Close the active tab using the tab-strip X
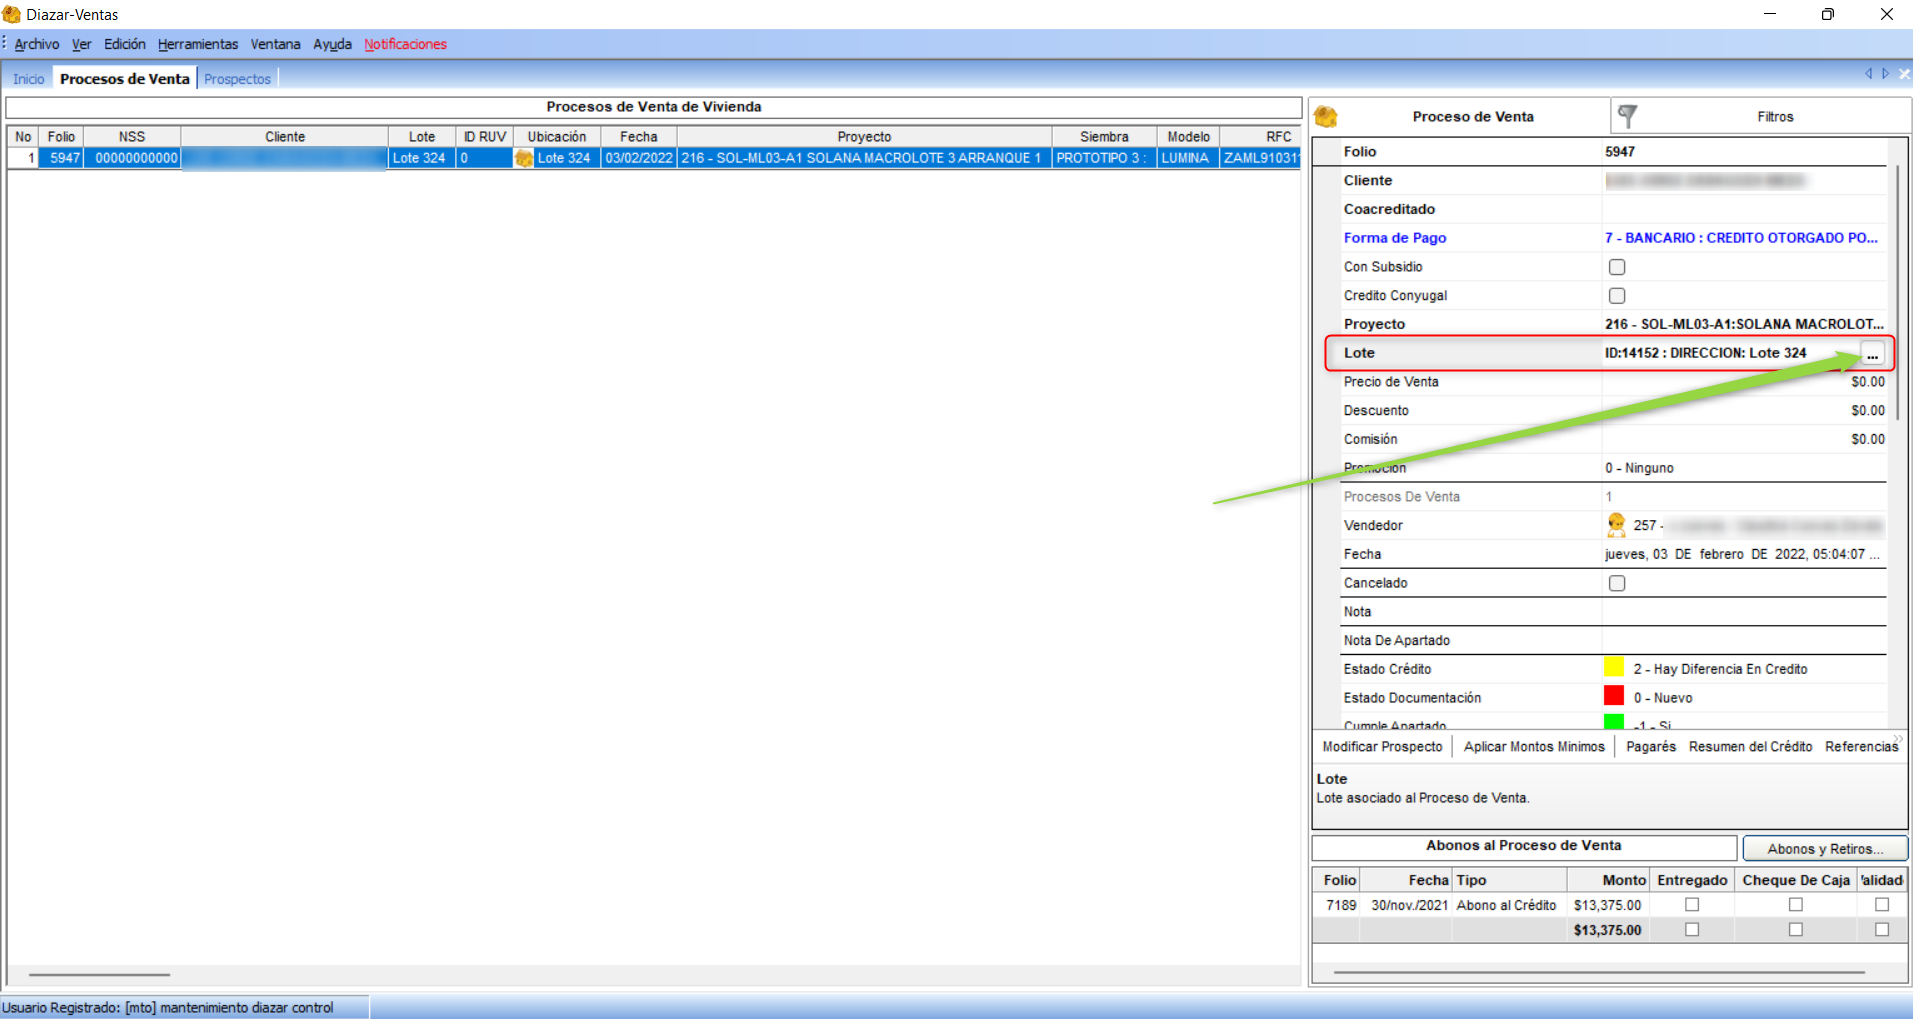The image size is (1913, 1019). (x=1904, y=74)
